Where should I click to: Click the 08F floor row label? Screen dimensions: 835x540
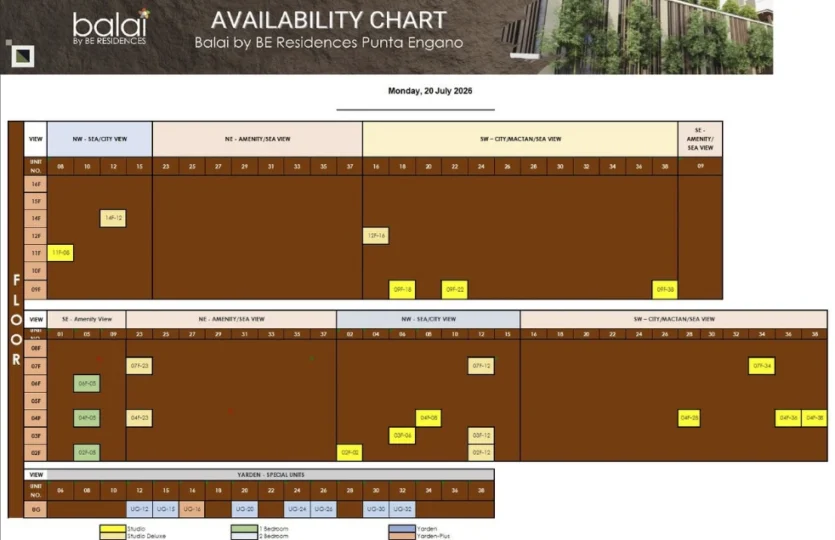(36, 348)
